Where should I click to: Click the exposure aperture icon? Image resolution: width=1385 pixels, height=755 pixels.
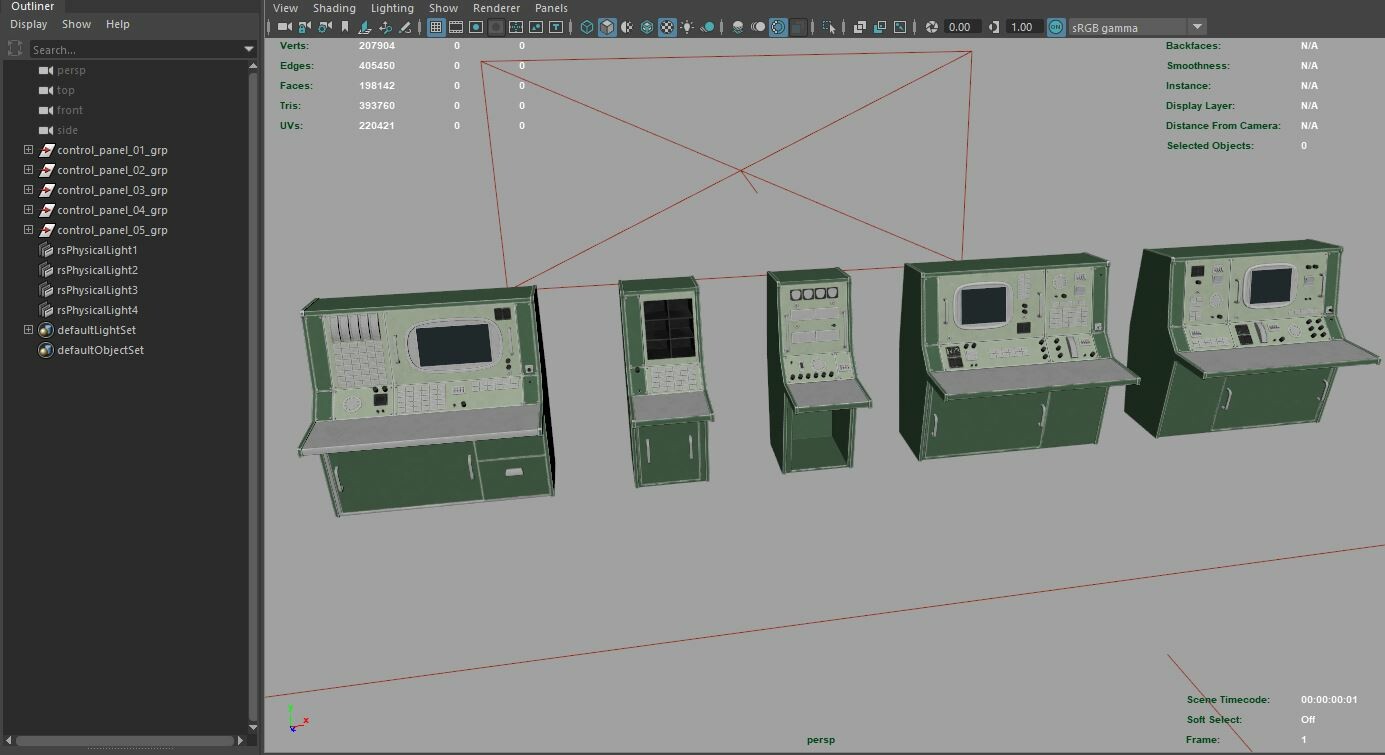[932, 27]
